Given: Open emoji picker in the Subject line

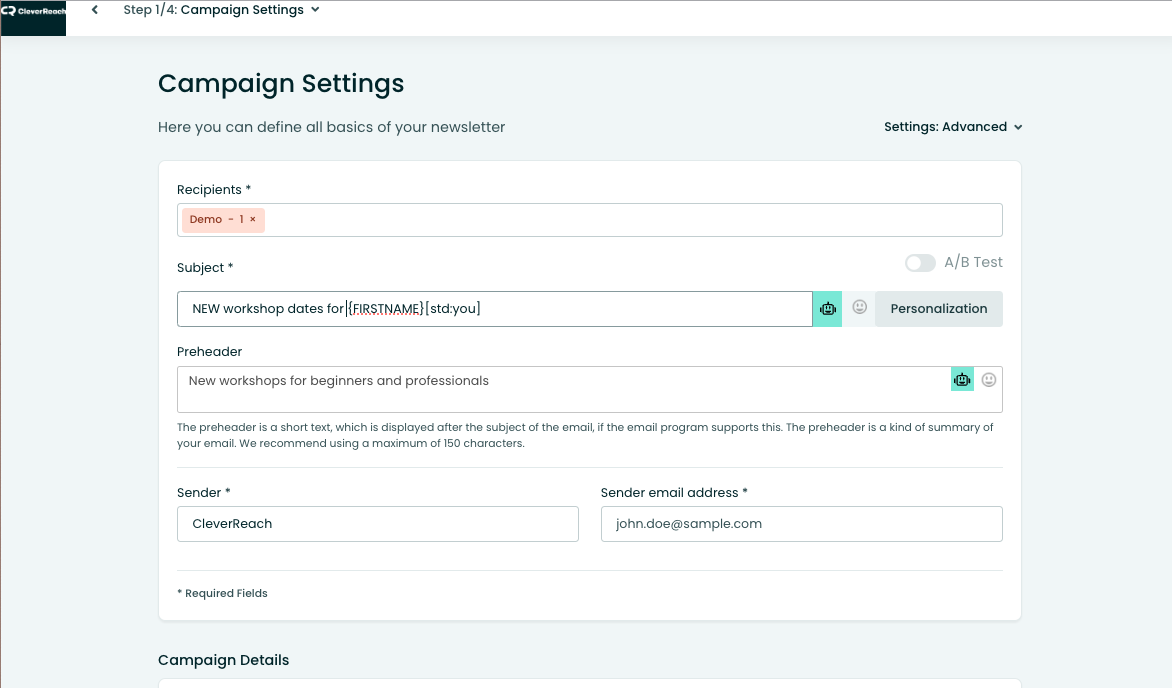Looking at the screenshot, I should pos(859,308).
